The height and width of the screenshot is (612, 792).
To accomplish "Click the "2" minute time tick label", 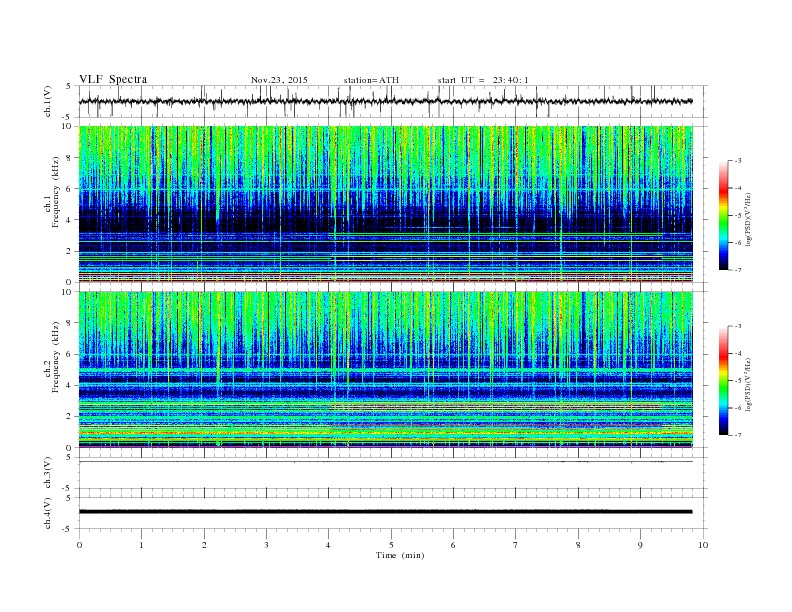I will pos(204,545).
